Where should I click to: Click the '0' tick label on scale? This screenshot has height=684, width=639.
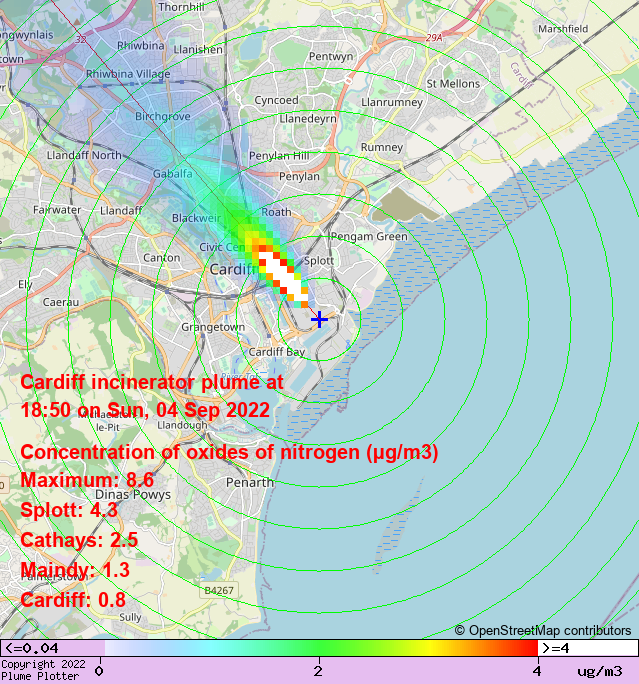click(99, 671)
